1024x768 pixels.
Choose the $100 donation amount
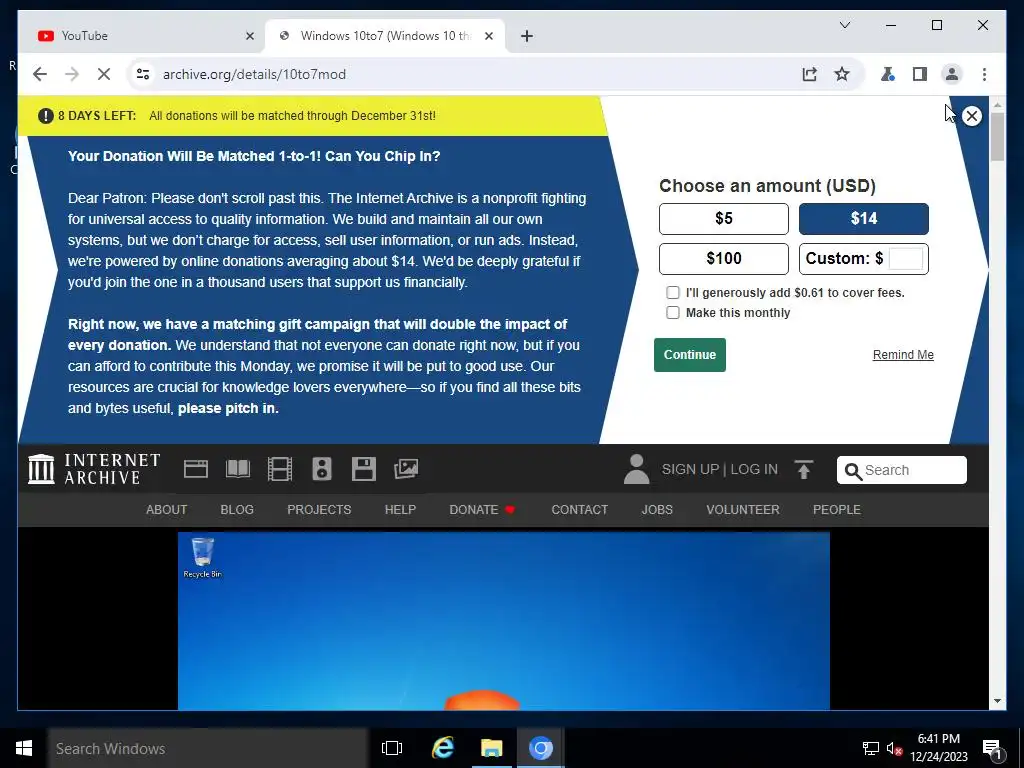click(x=724, y=259)
